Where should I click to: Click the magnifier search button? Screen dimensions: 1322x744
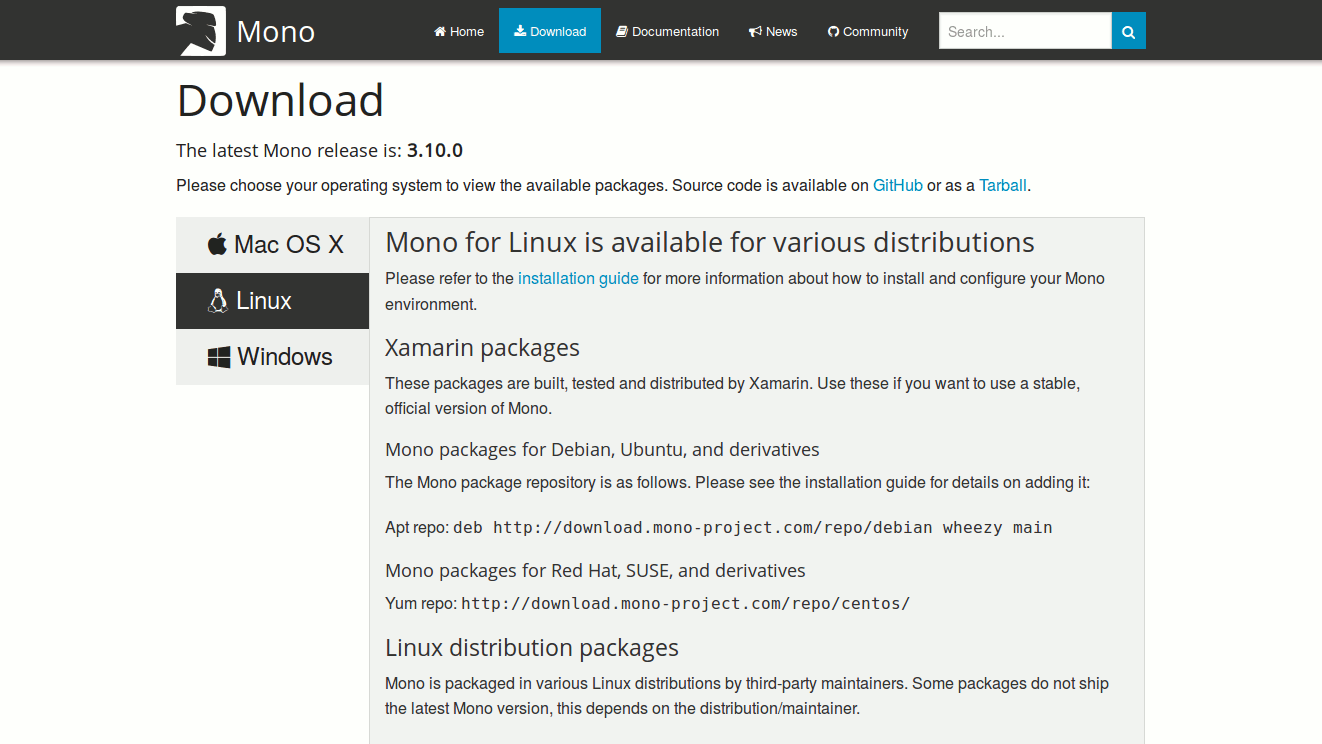click(x=1129, y=31)
